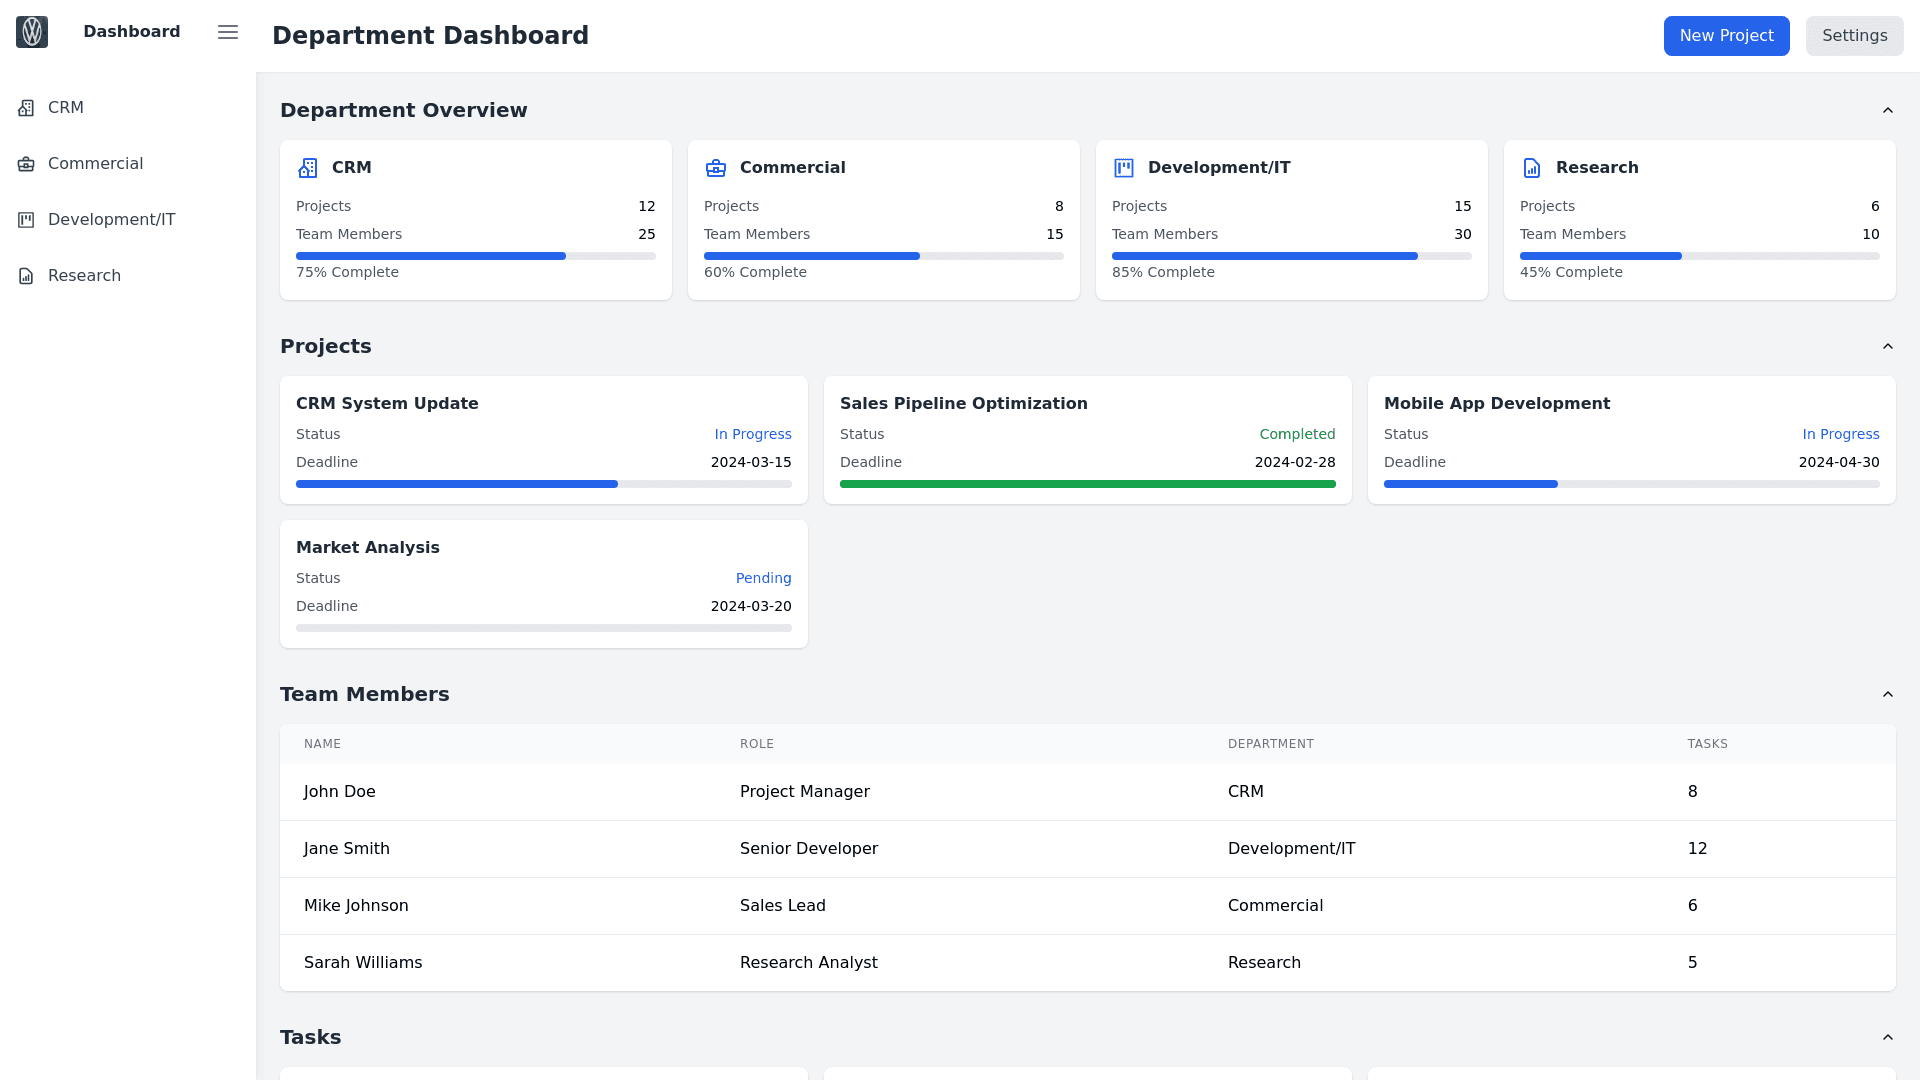This screenshot has width=1920, height=1080.
Task: Click the CRM building icon in sidebar
Action: click(x=26, y=108)
